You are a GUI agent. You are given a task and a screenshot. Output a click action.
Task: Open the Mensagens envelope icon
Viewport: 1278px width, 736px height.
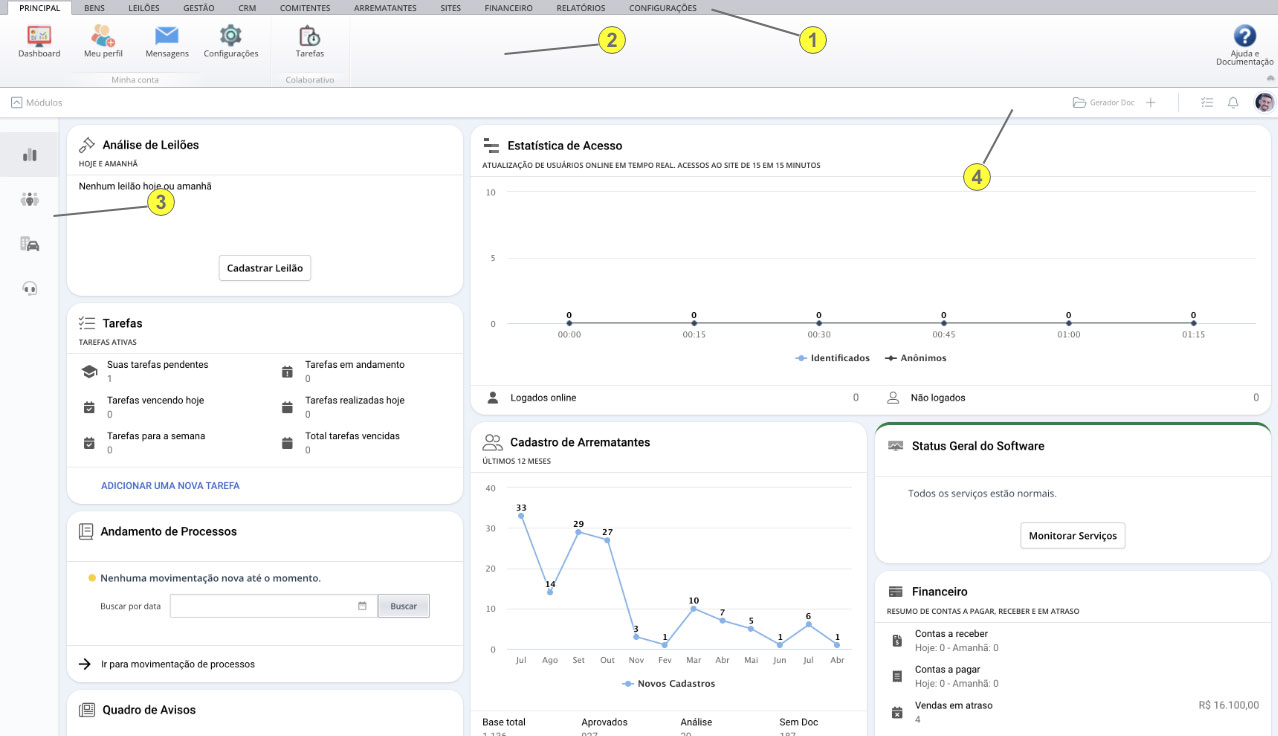166,37
